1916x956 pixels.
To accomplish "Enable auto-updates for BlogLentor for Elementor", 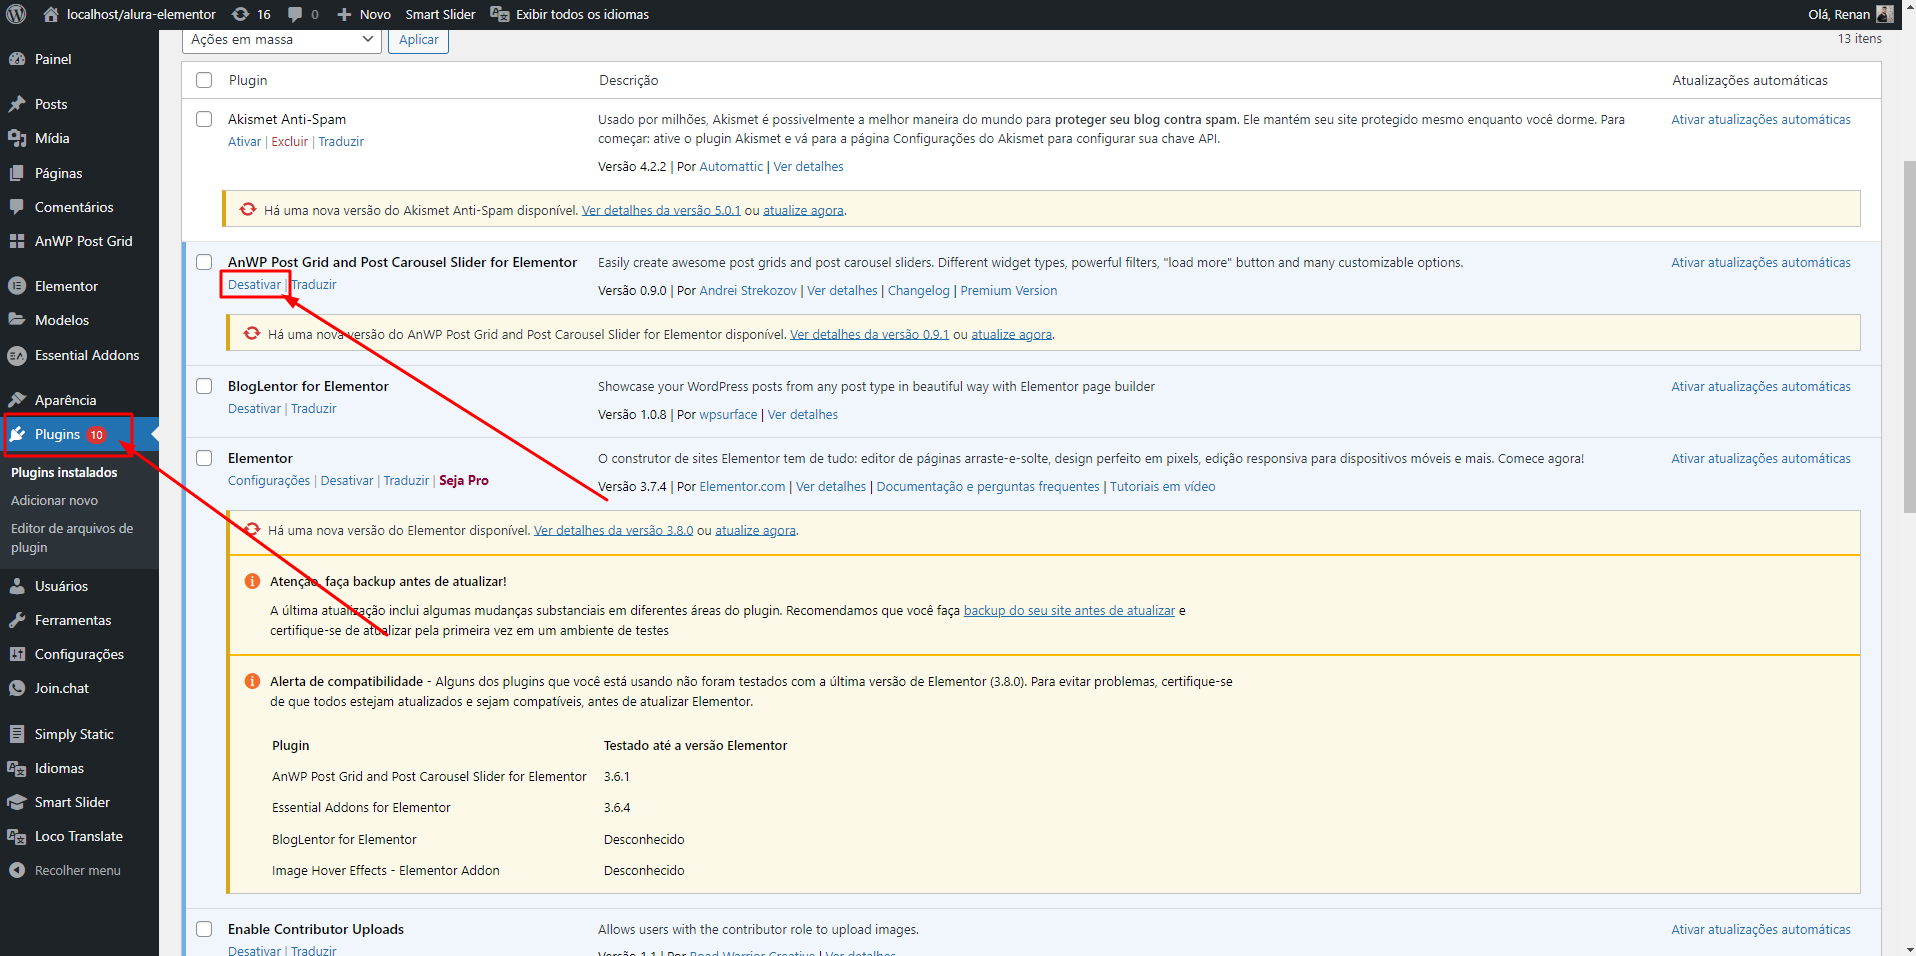I will tap(1761, 386).
